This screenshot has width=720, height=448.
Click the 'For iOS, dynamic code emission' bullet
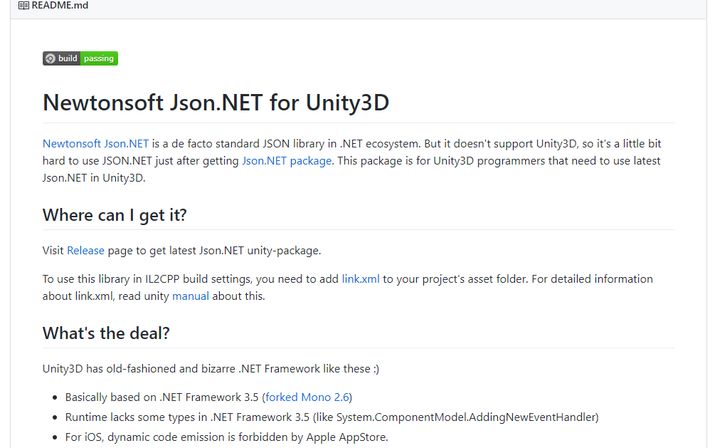pyautogui.click(x=226, y=437)
